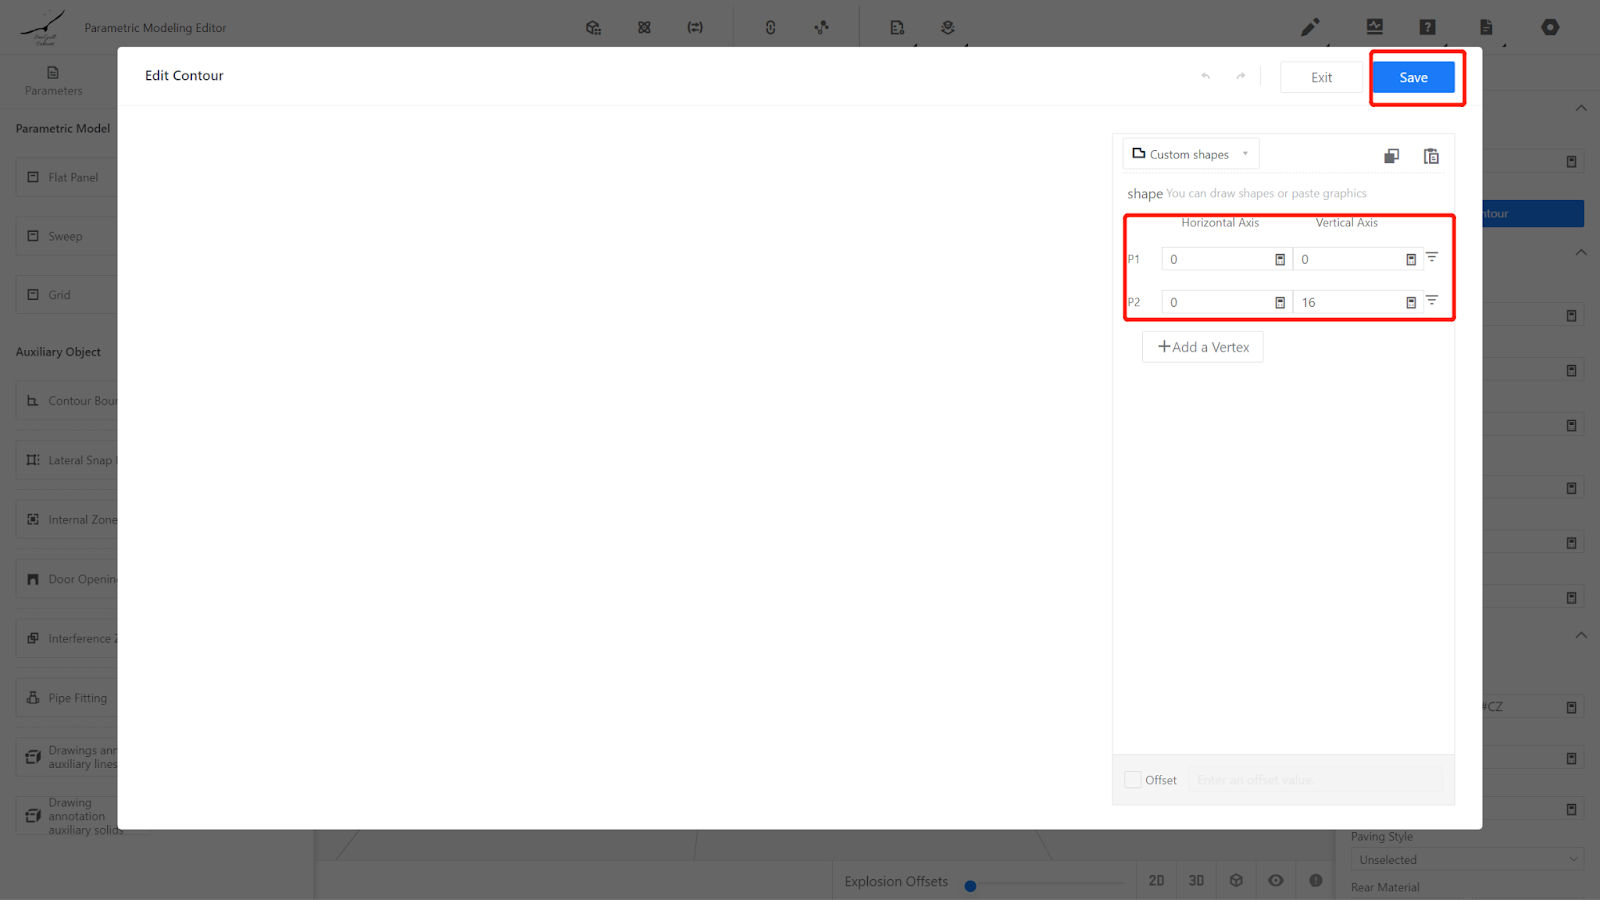Open calculator icon in P1 Horizontal Axis field
1600x900 pixels.
pyautogui.click(x=1280, y=259)
